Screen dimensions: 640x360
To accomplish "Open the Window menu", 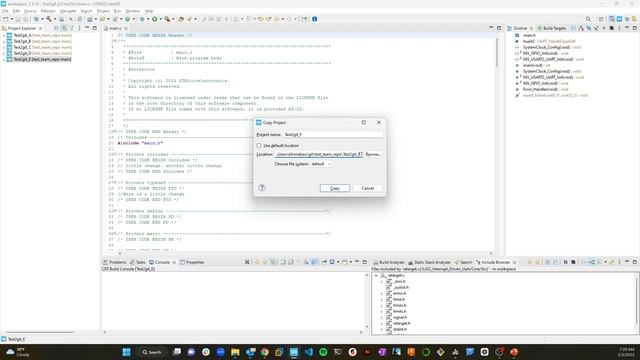I will (133, 11).
